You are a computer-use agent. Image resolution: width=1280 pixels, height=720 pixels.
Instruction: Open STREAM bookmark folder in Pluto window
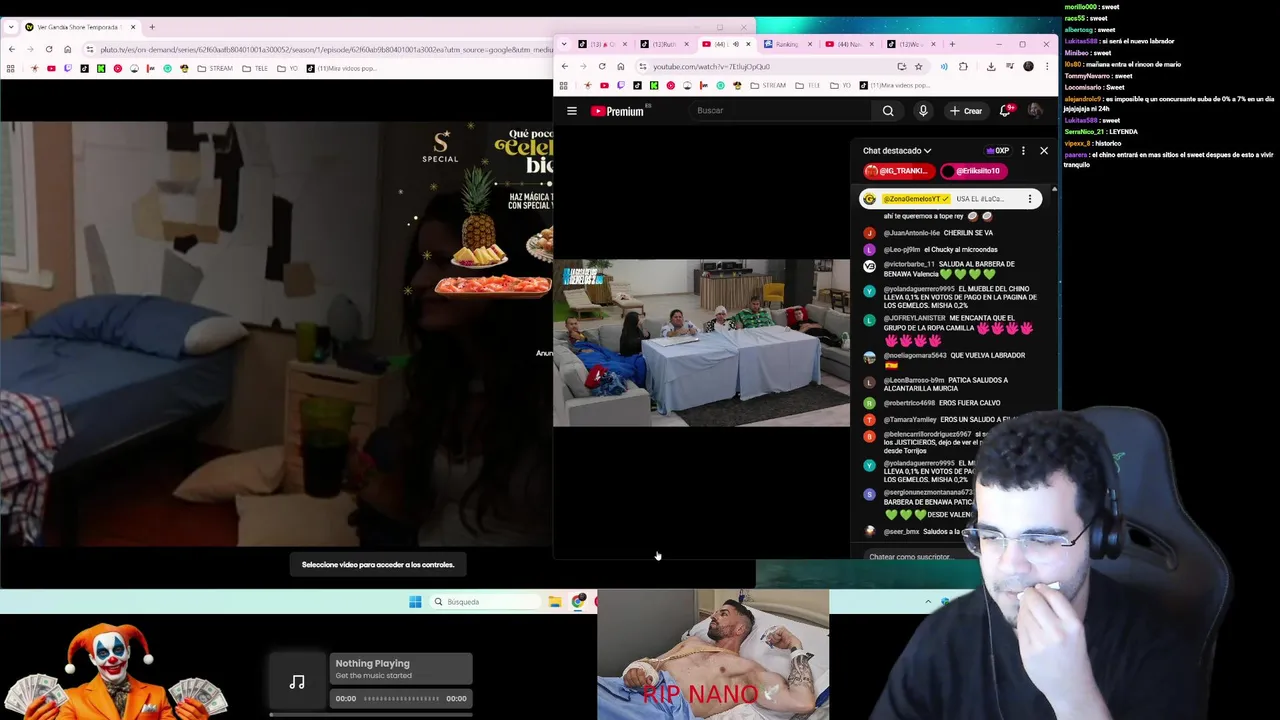(x=215, y=69)
